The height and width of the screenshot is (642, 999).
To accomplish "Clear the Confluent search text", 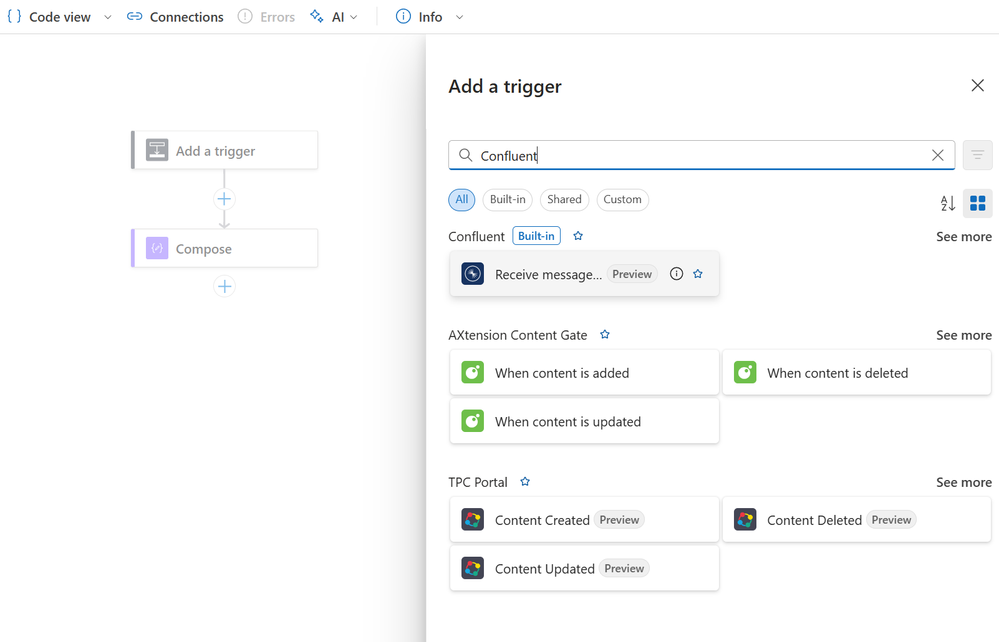I will (x=938, y=155).
